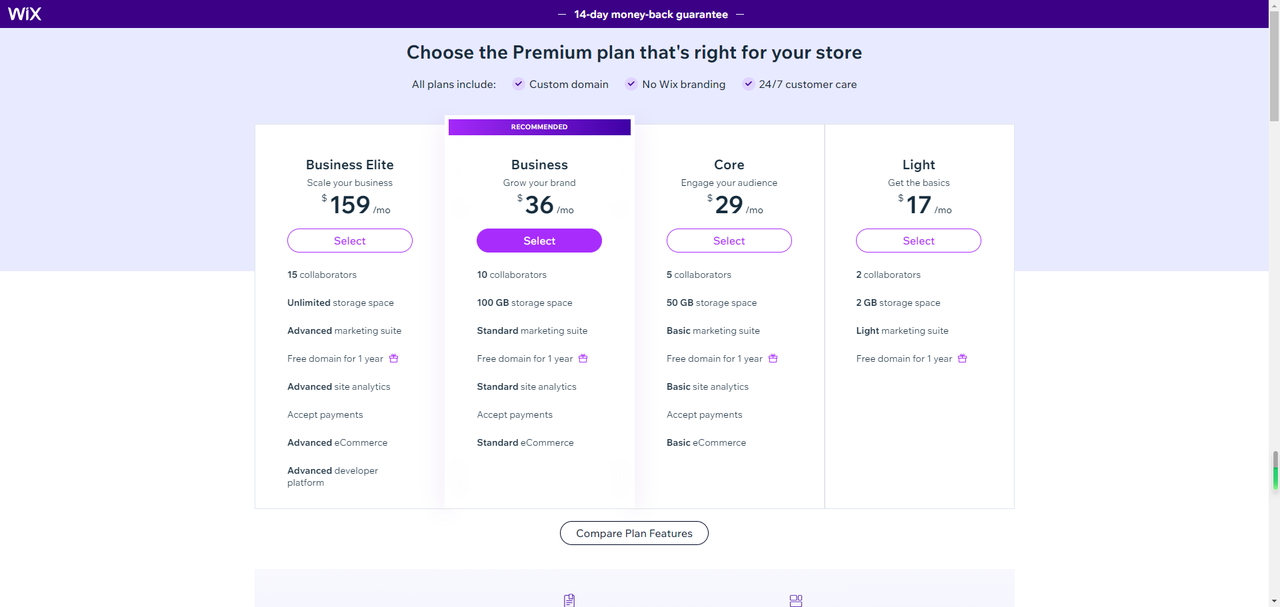Click 'Get the basics' subtitle
This screenshot has height=607, width=1280.
(918, 183)
